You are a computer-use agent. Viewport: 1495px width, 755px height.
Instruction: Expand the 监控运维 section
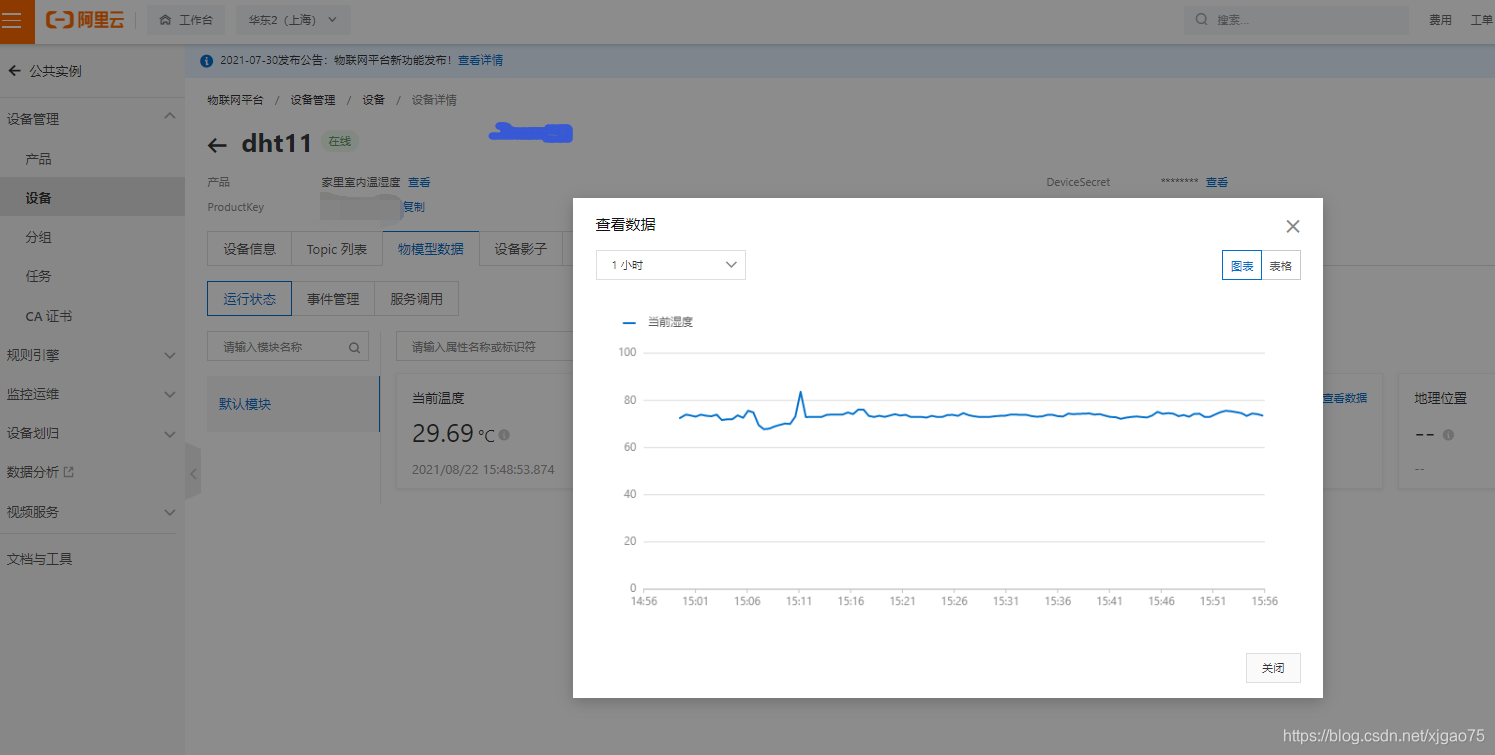pyautogui.click(x=170, y=394)
